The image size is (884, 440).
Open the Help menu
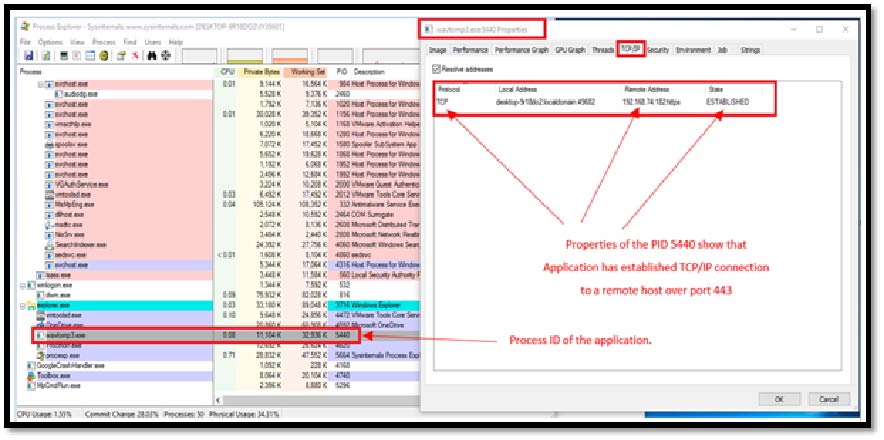click(x=176, y=42)
